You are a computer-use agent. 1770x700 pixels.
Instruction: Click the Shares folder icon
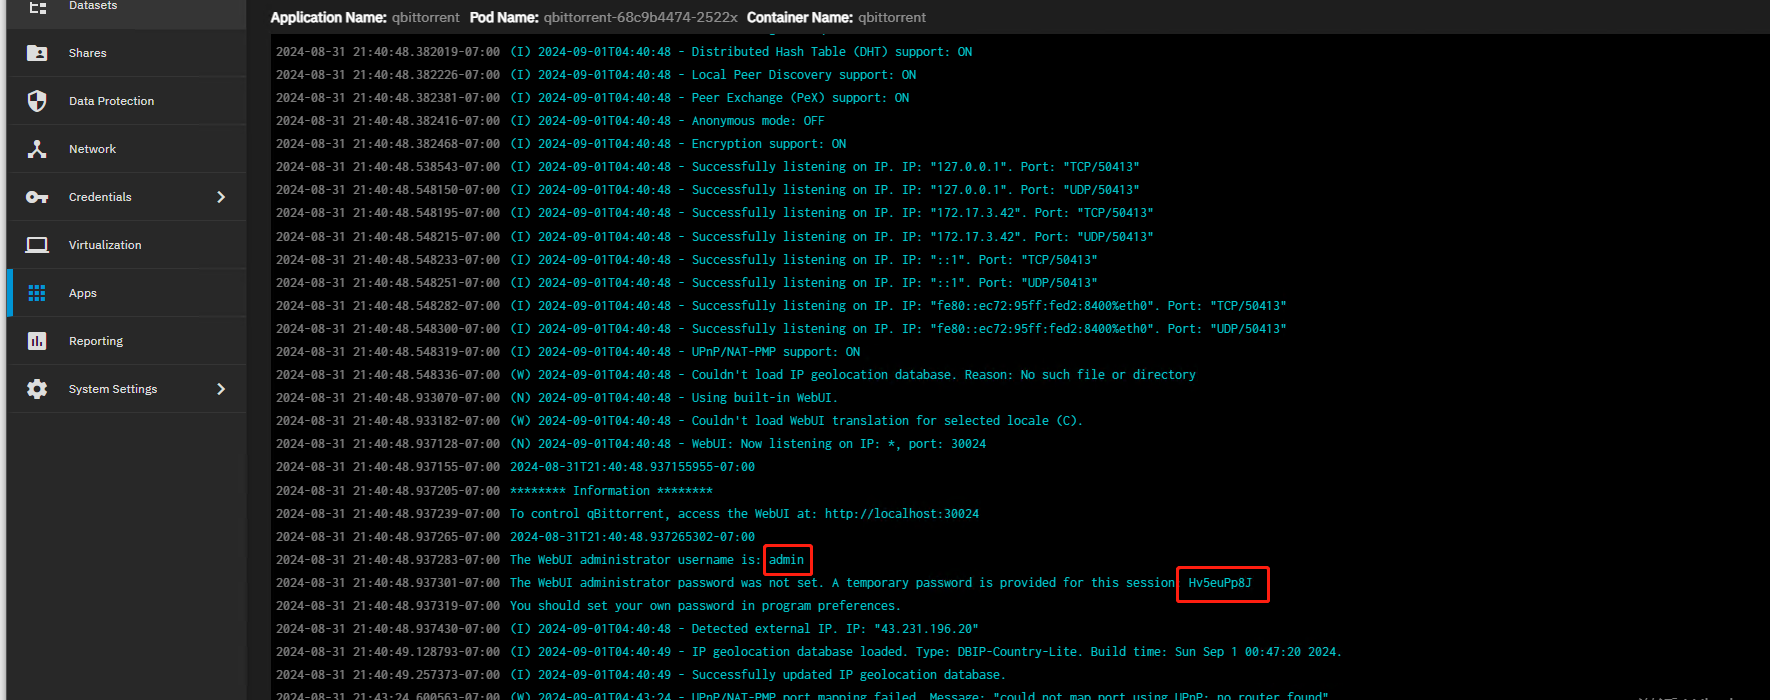click(37, 53)
